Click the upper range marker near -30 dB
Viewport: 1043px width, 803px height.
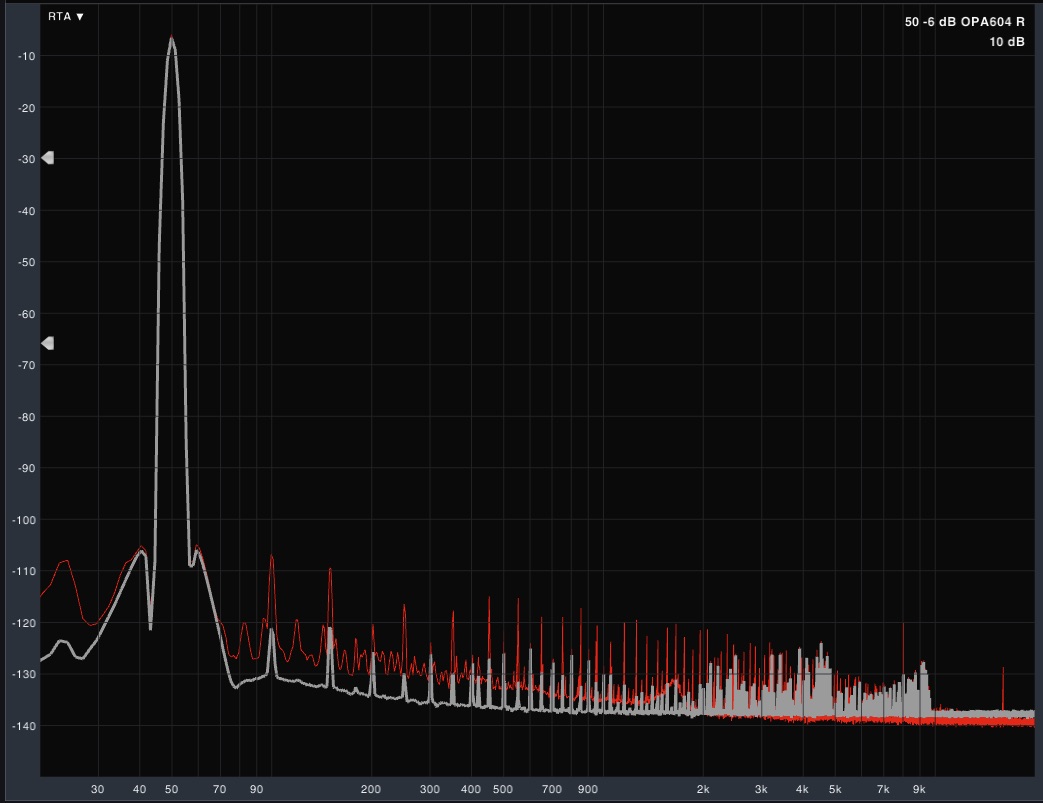48,158
